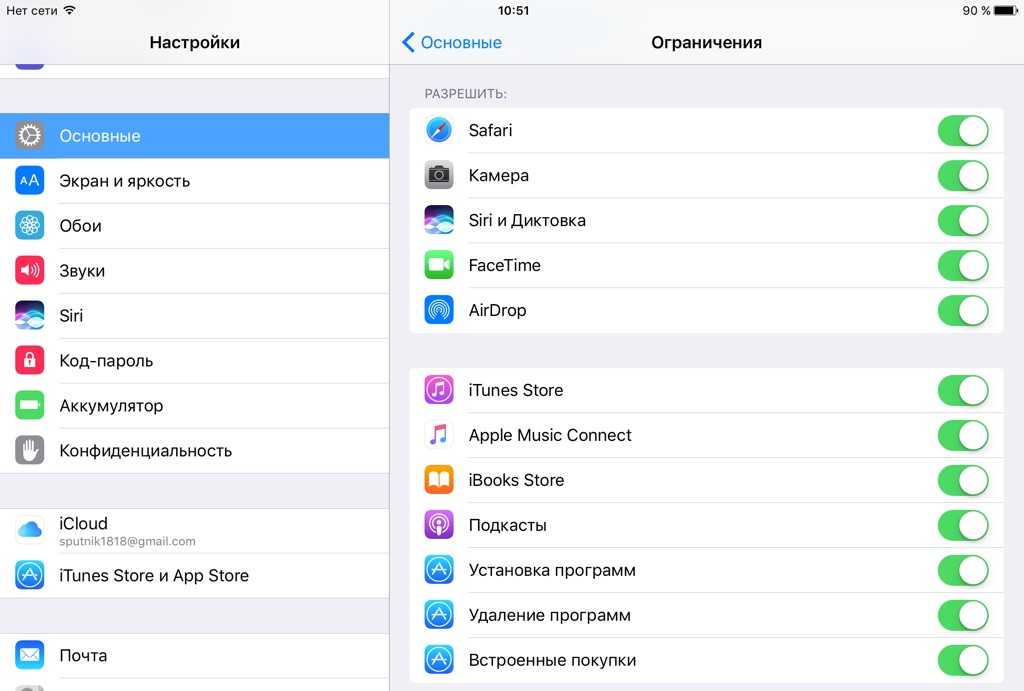Image resolution: width=1024 pixels, height=691 pixels.
Task: Tap the Ограничения page title
Action: [706, 42]
